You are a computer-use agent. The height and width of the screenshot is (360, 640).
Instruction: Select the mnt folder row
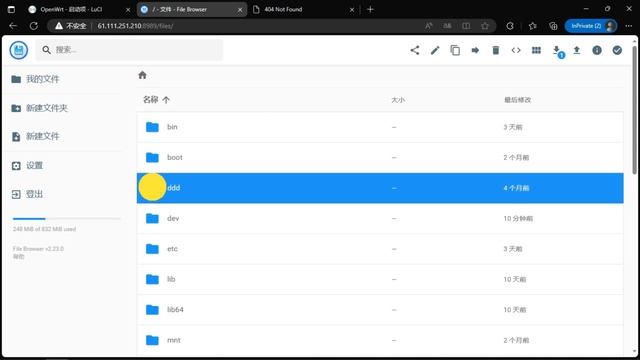tap(380, 340)
